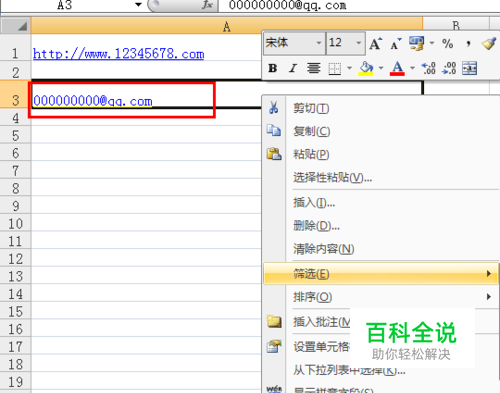Screen dimensions: 500x393
Task: Click Merge and Center icon
Action: tap(469, 68)
